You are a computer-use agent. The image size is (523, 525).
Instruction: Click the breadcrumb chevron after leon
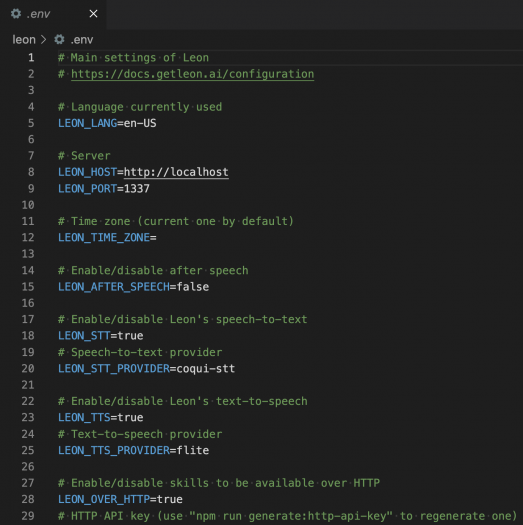pos(44,40)
